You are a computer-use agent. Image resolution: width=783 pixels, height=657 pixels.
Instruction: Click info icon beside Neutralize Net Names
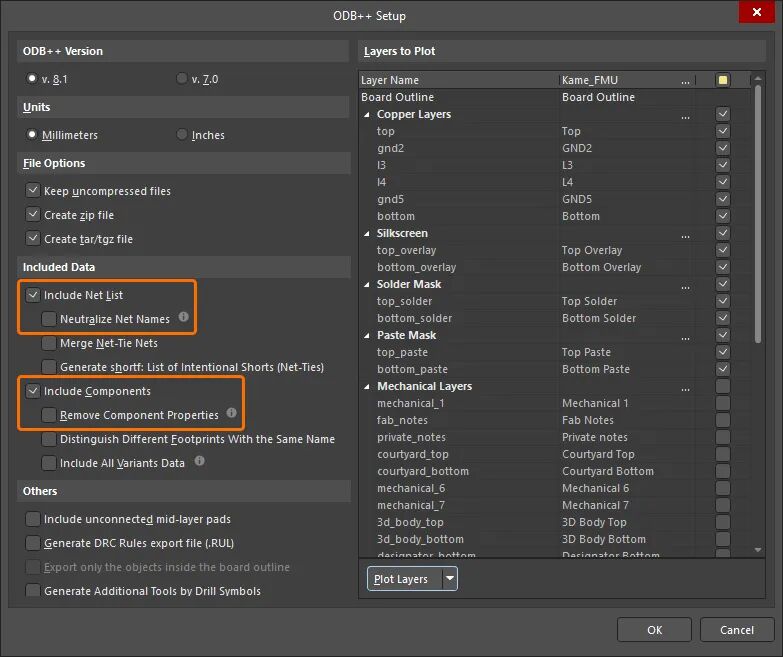184,317
